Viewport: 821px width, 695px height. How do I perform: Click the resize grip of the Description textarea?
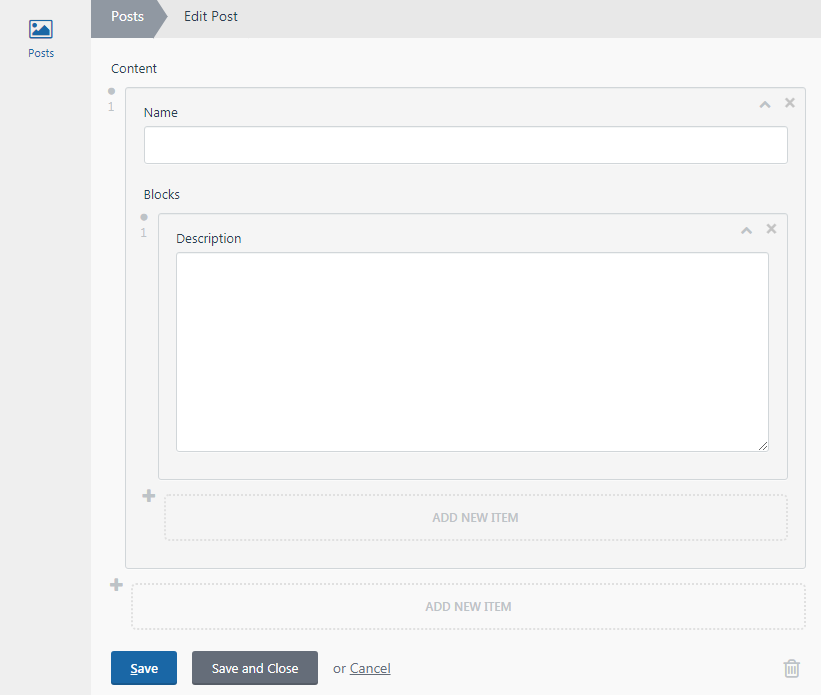[765, 446]
